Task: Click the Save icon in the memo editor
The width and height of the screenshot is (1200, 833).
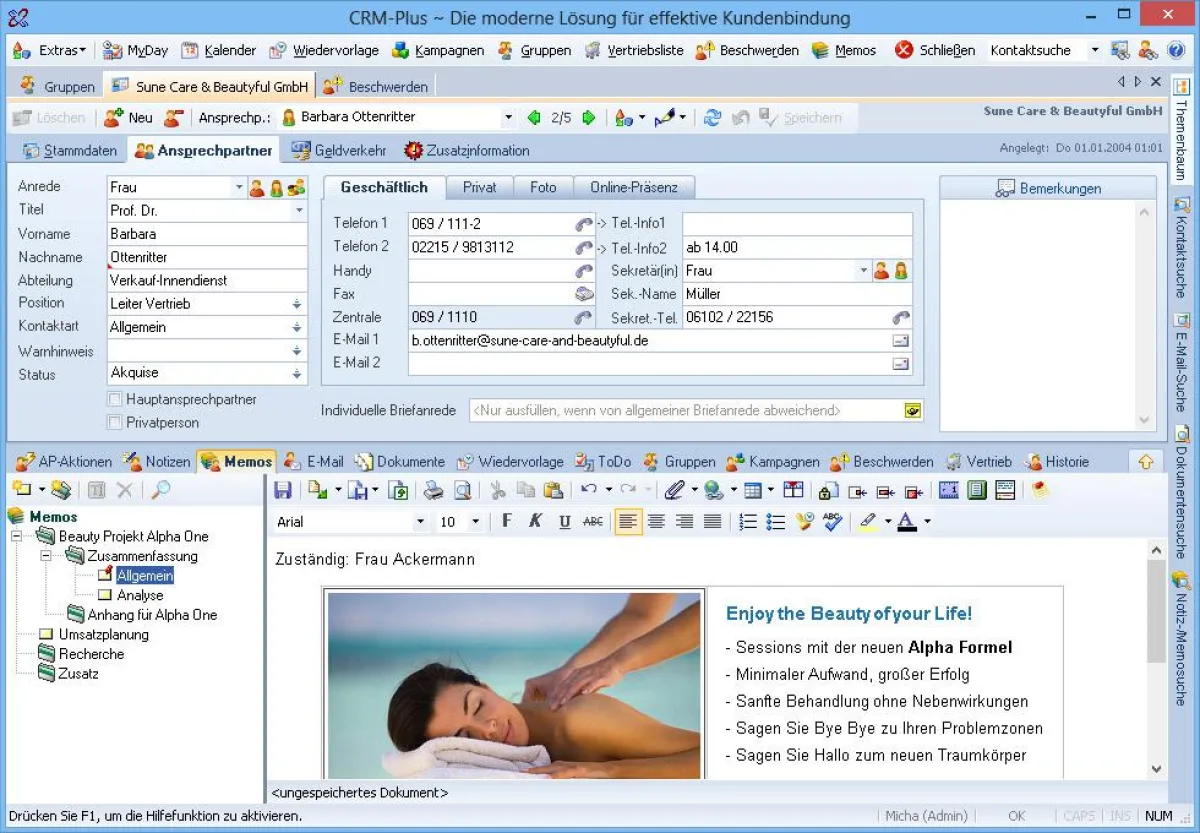Action: click(283, 490)
